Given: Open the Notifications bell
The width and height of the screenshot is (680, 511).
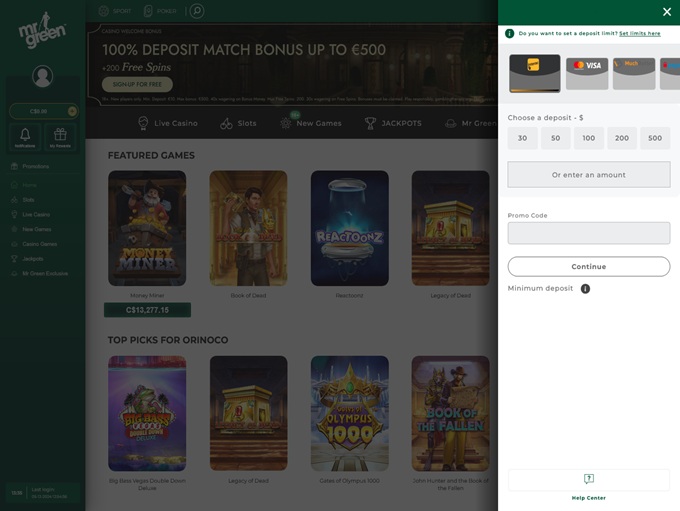Looking at the screenshot, I should [x=25, y=136].
